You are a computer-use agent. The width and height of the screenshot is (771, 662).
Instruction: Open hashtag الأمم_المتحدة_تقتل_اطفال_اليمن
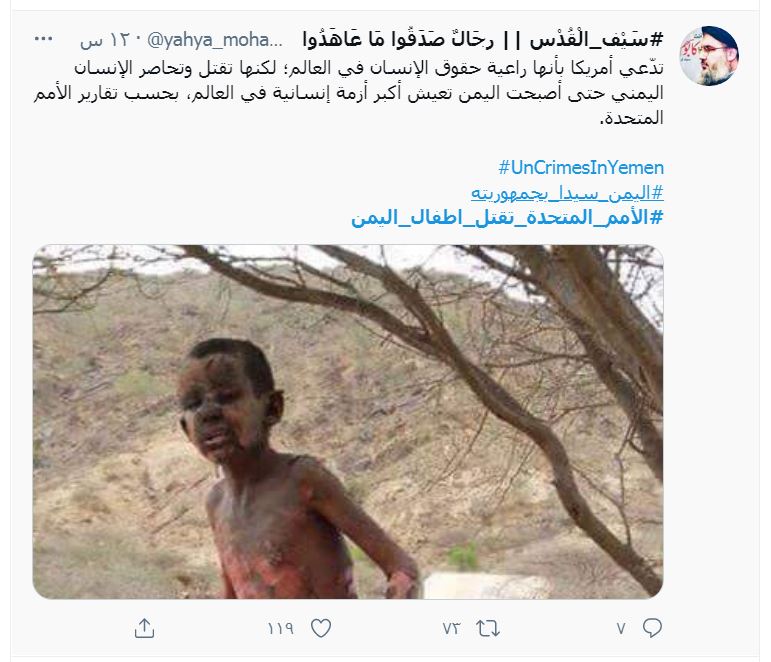(x=507, y=217)
